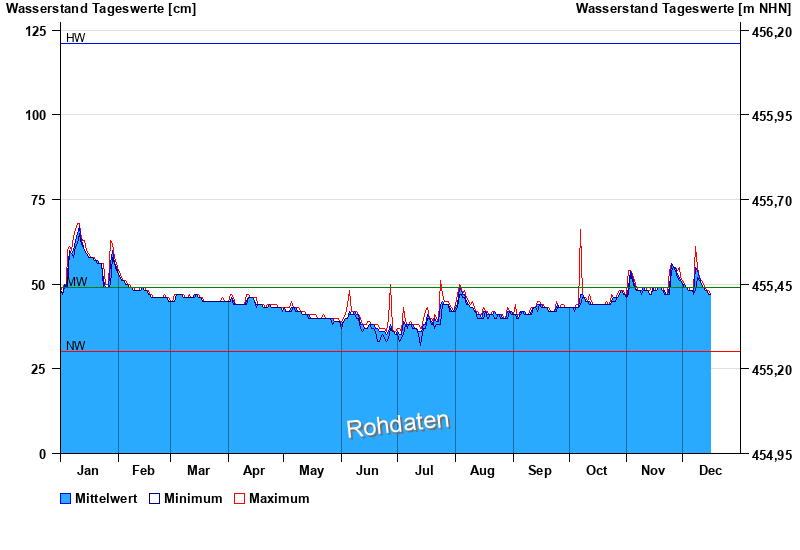The width and height of the screenshot is (800, 550).
Task: Click the blue Mittelwert legend swatch
Action: pyautogui.click(x=66, y=498)
